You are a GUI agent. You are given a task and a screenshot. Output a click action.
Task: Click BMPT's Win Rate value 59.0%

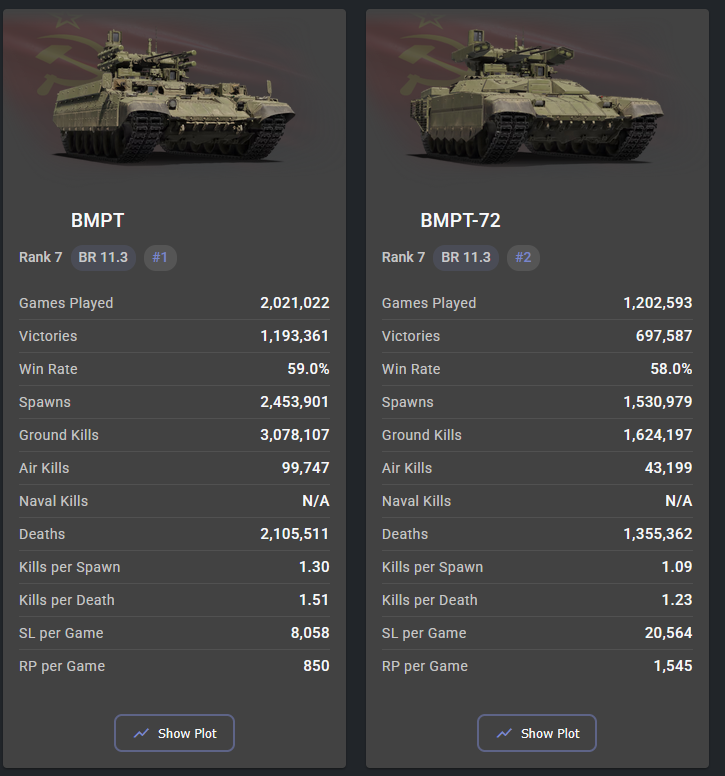pos(308,369)
